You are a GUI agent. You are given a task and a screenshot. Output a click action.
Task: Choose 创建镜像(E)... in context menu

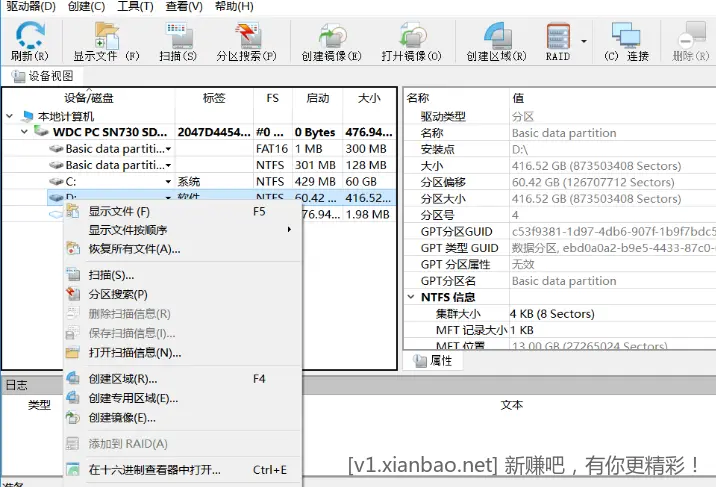pyautogui.click(x=183, y=418)
